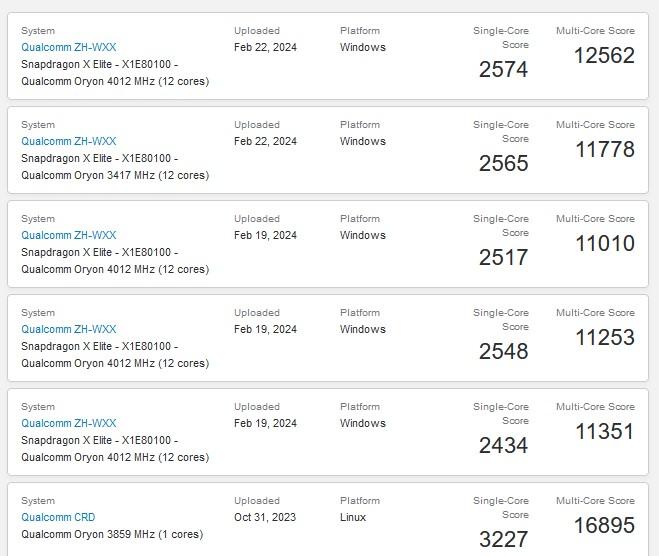The width and height of the screenshot is (659, 556).
Task: Open Qualcomm ZH-WXX result scoring 11778 multi-core
Action: (68, 141)
